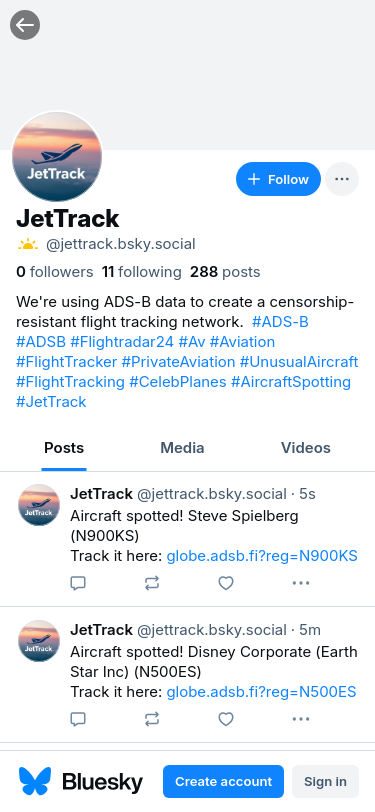Click the Bluesky butterfly logo
The image size is (375, 812).
pos(35,781)
